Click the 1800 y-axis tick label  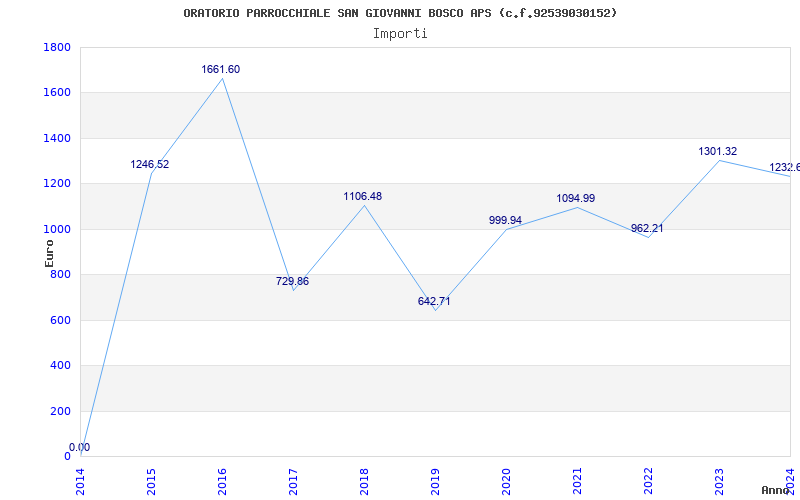pos(57,47)
